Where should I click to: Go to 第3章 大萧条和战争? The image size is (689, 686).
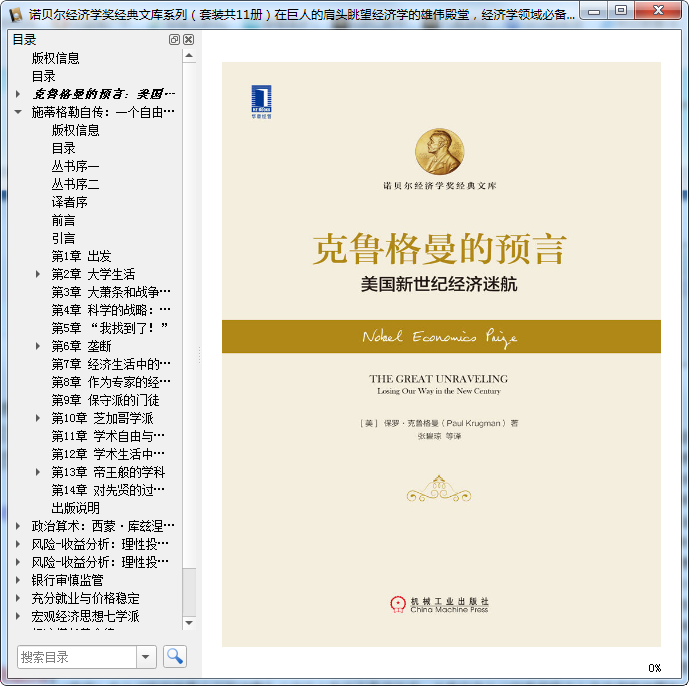[111, 292]
